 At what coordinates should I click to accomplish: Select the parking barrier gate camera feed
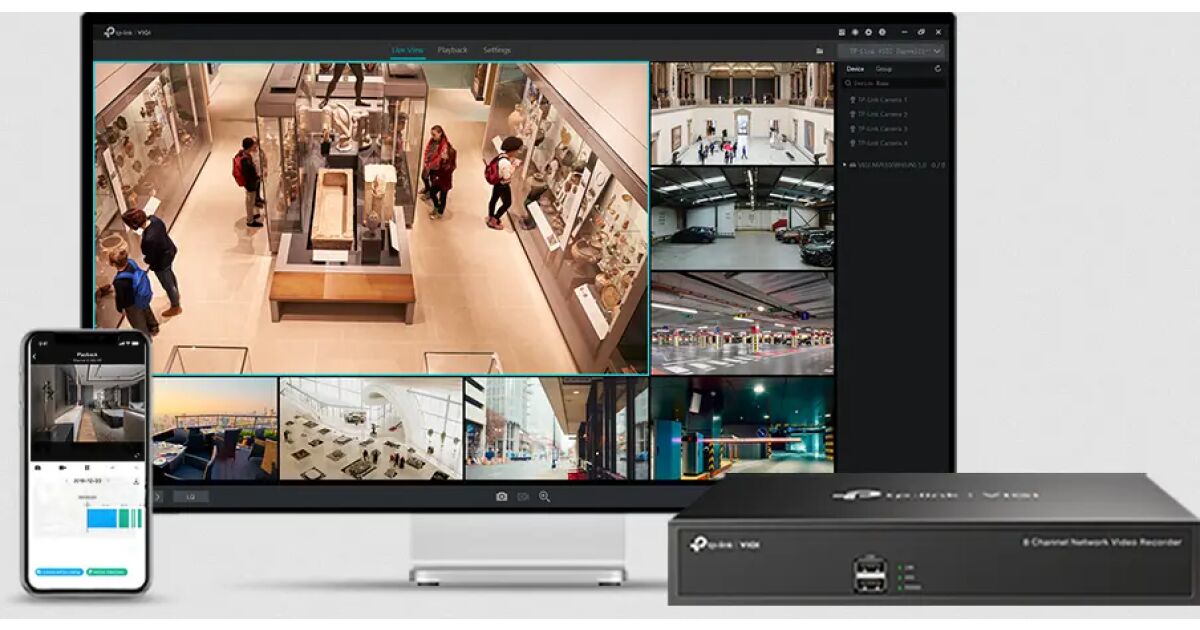(742, 426)
